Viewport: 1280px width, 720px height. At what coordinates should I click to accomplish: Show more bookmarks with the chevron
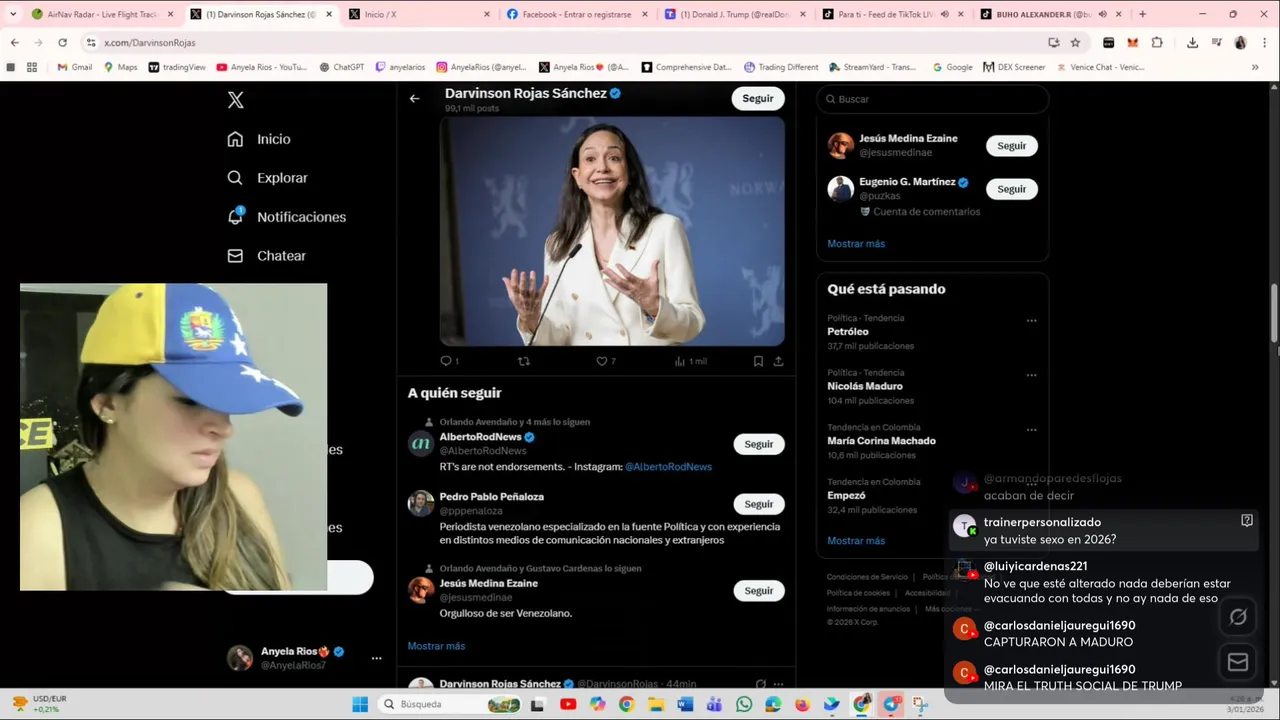[x=1255, y=67]
